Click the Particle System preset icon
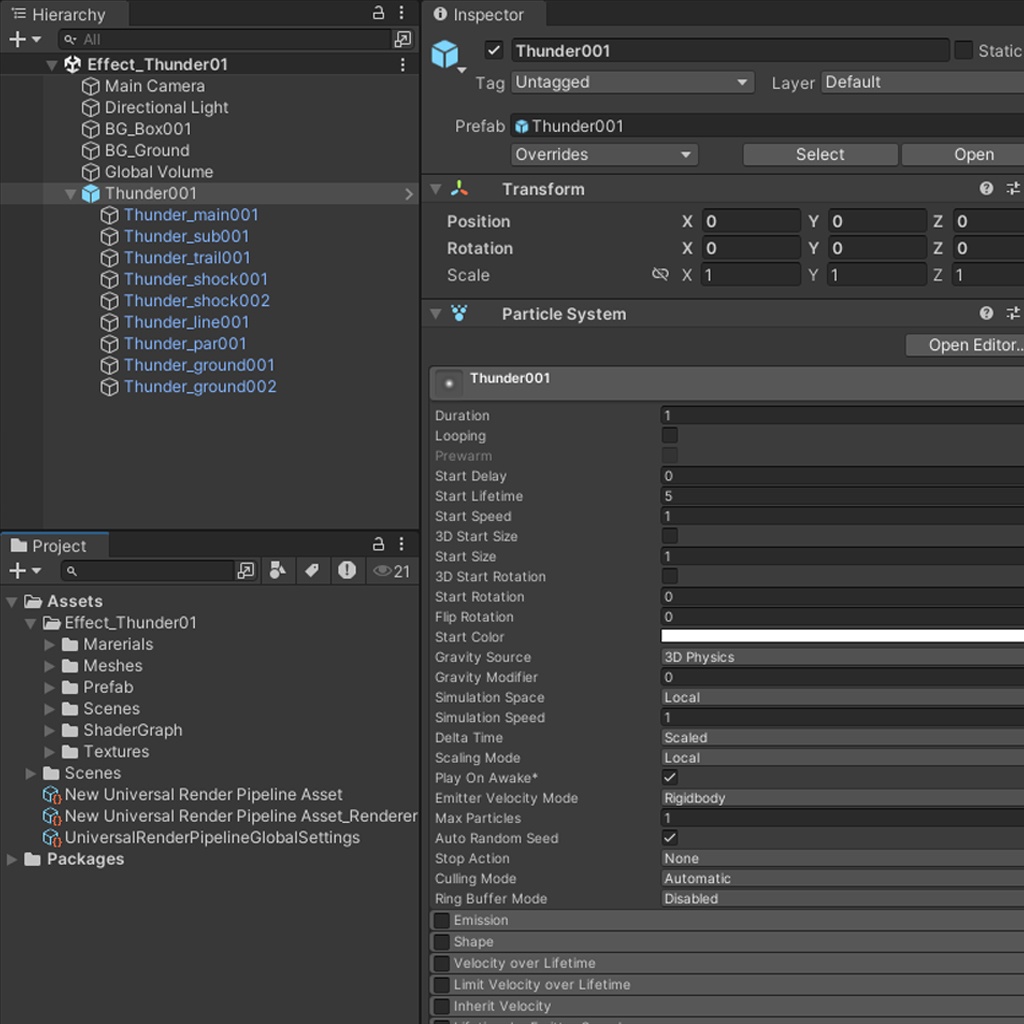The width and height of the screenshot is (1024, 1024). click(1012, 313)
